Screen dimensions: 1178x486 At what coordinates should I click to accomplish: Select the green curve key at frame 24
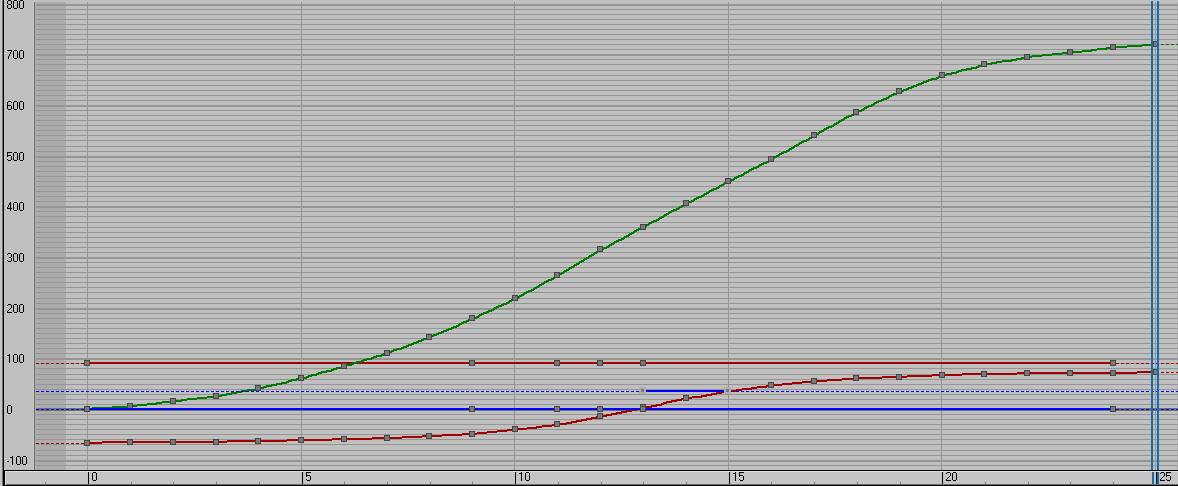tap(1113, 47)
